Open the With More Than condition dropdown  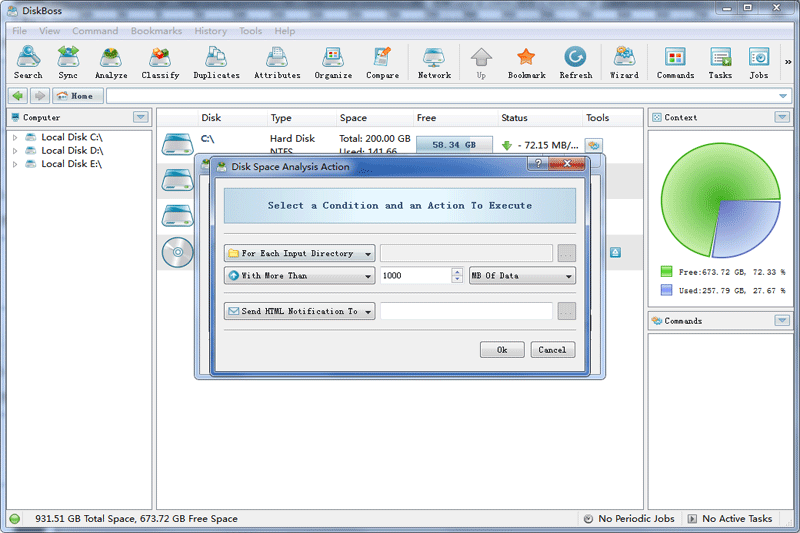click(x=300, y=276)
